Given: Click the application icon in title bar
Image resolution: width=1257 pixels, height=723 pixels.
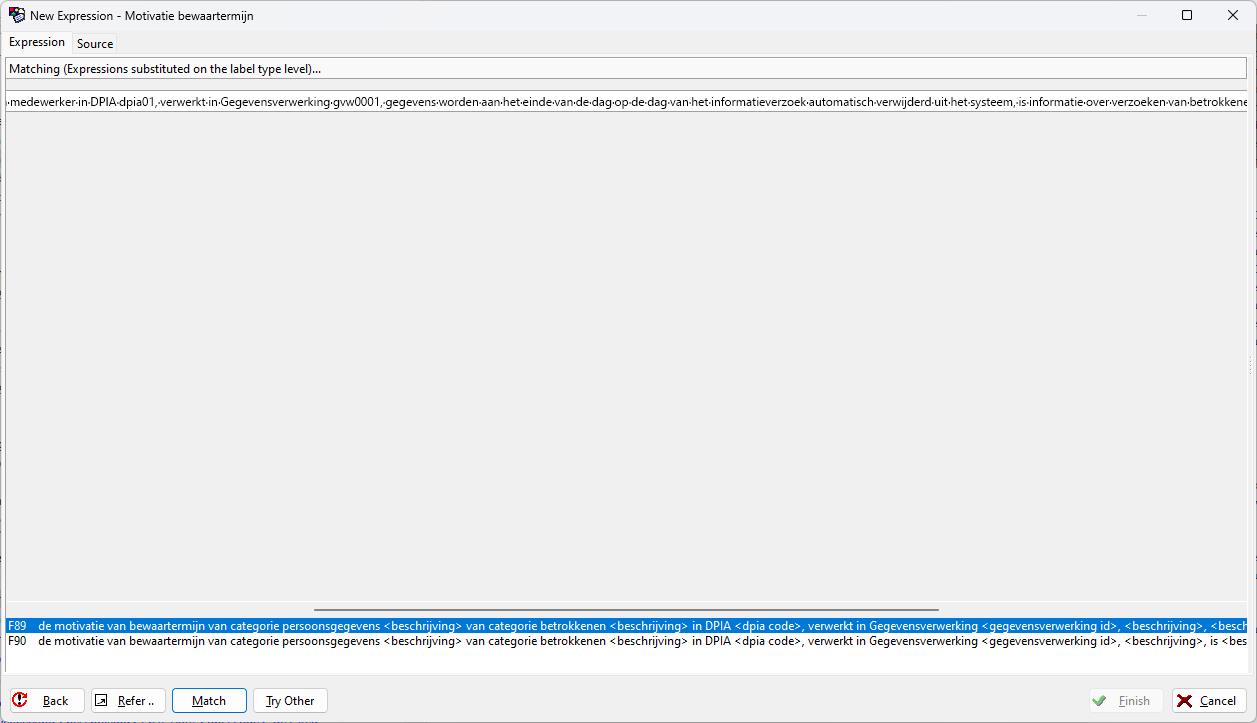Looking at the screenshot, I should pyautogui.click(x=16, y=15).
